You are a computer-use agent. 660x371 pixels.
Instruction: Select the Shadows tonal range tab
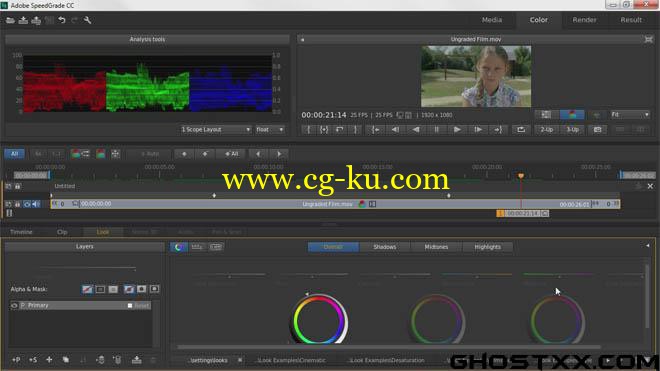click(x=385, y=247)
